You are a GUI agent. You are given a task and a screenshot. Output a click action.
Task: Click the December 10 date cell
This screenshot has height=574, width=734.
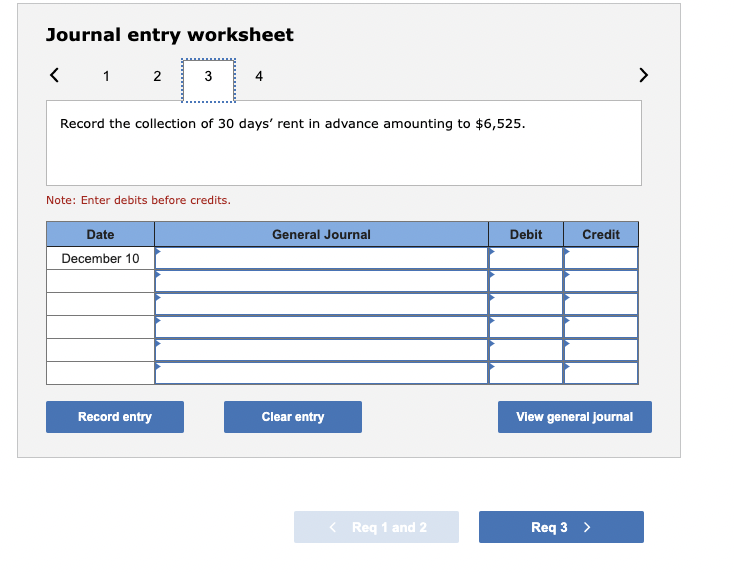tap(100, 258)
